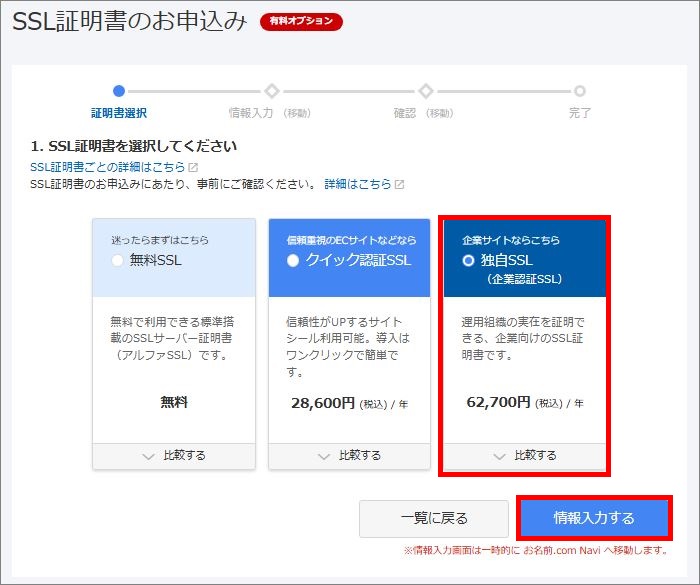
Task: Open the 詳細はこちら link
Action: [358, 184]
